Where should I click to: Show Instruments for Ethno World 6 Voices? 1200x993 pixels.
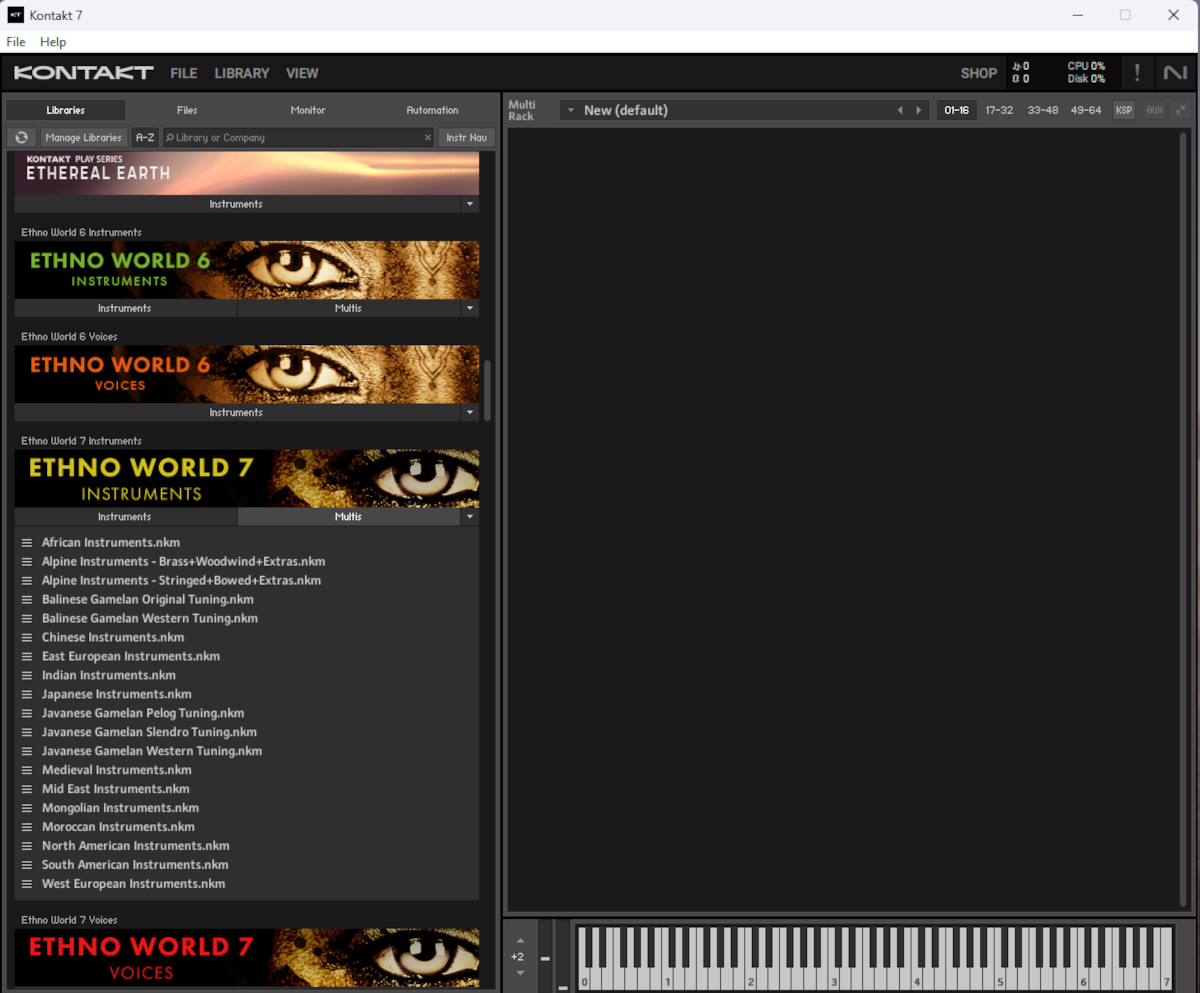pyautogui.click(x=237, y=412)
